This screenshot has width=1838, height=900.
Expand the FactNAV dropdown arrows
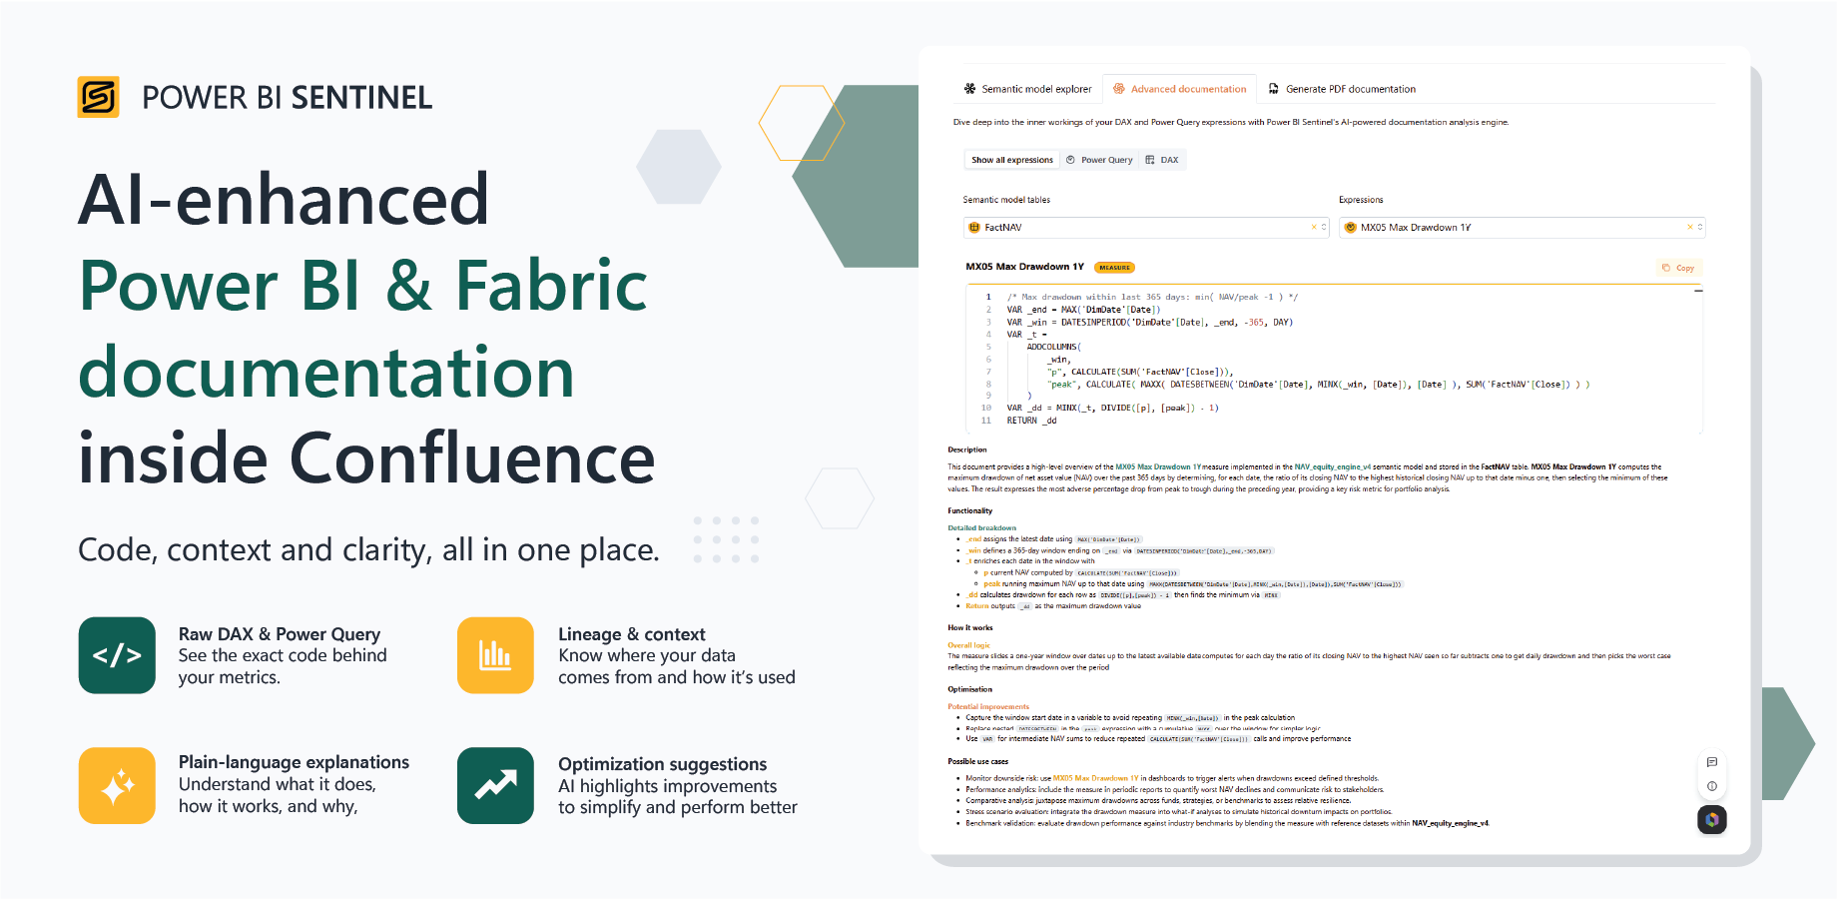pyautogui.click(x=1323, y=228)
